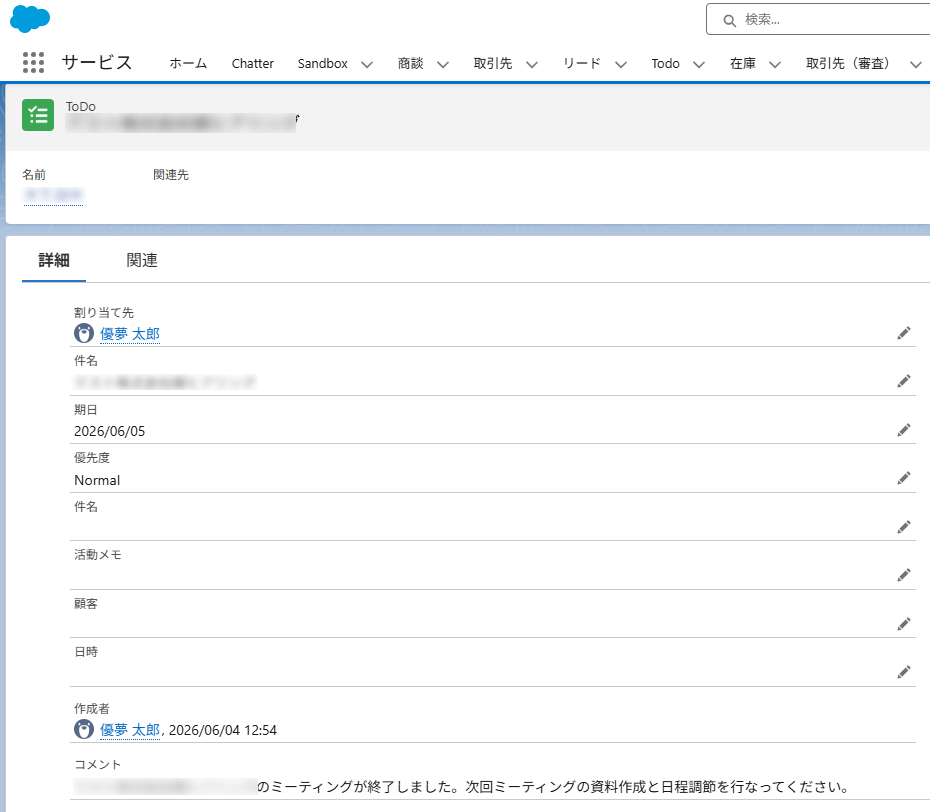Click the 日時 field label
The height and width of the screenshot is (812, 930).
(86, 651)
